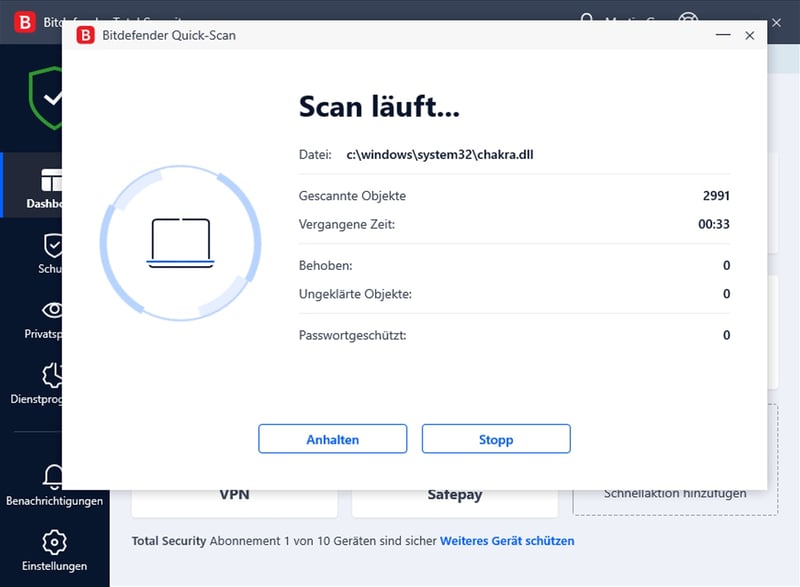Screen dimensions: 800x587
Task: Open Einstellungen gear icon in sidebar
Action: tap(54, 542)
